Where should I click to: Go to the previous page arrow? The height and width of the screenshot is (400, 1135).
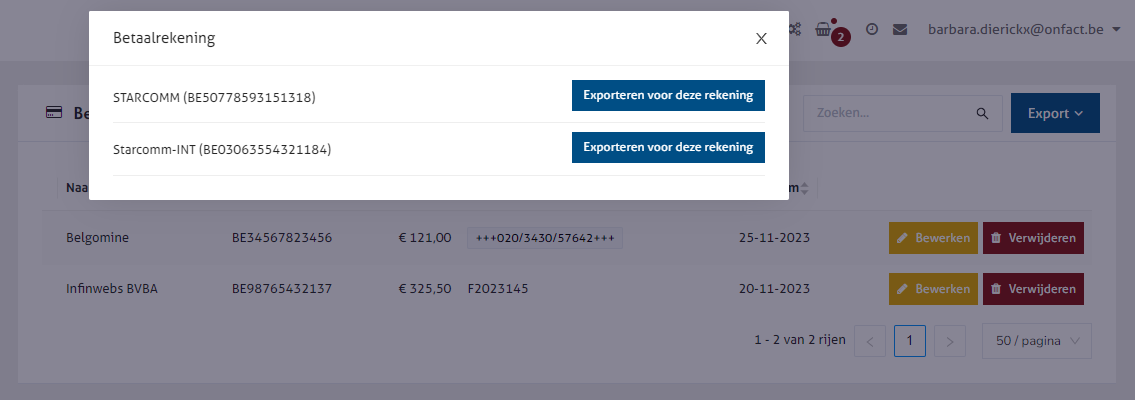coord(870,342)
